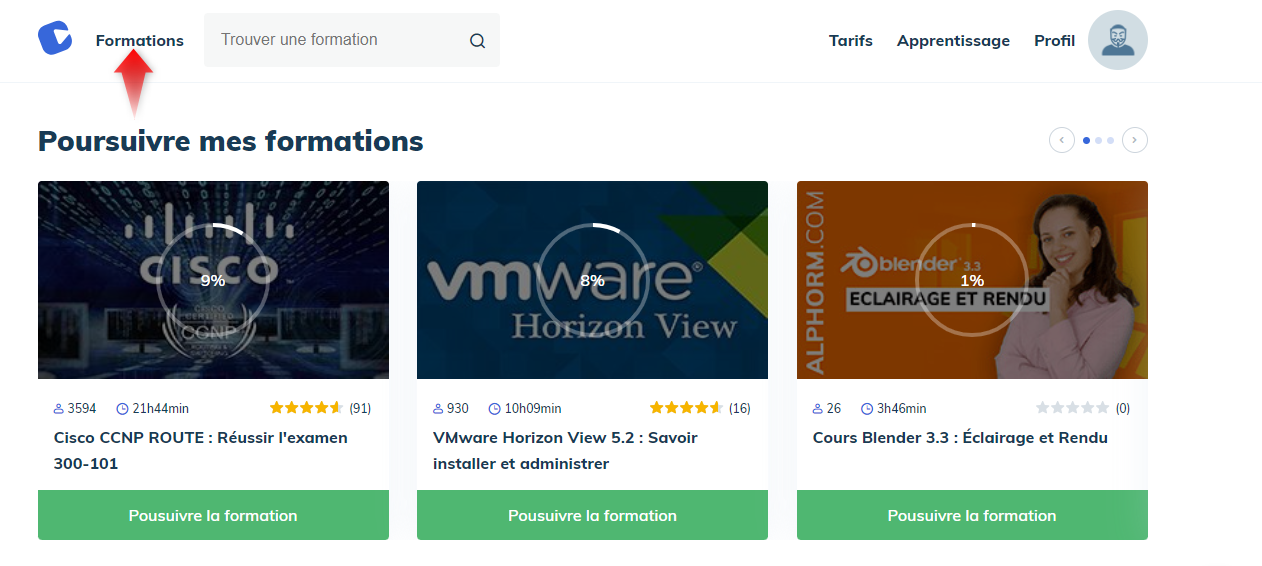Click the Cisco course star rating
Image resolution: width=1262 pixels, height=566 pixels.
[x=306, y=408]
